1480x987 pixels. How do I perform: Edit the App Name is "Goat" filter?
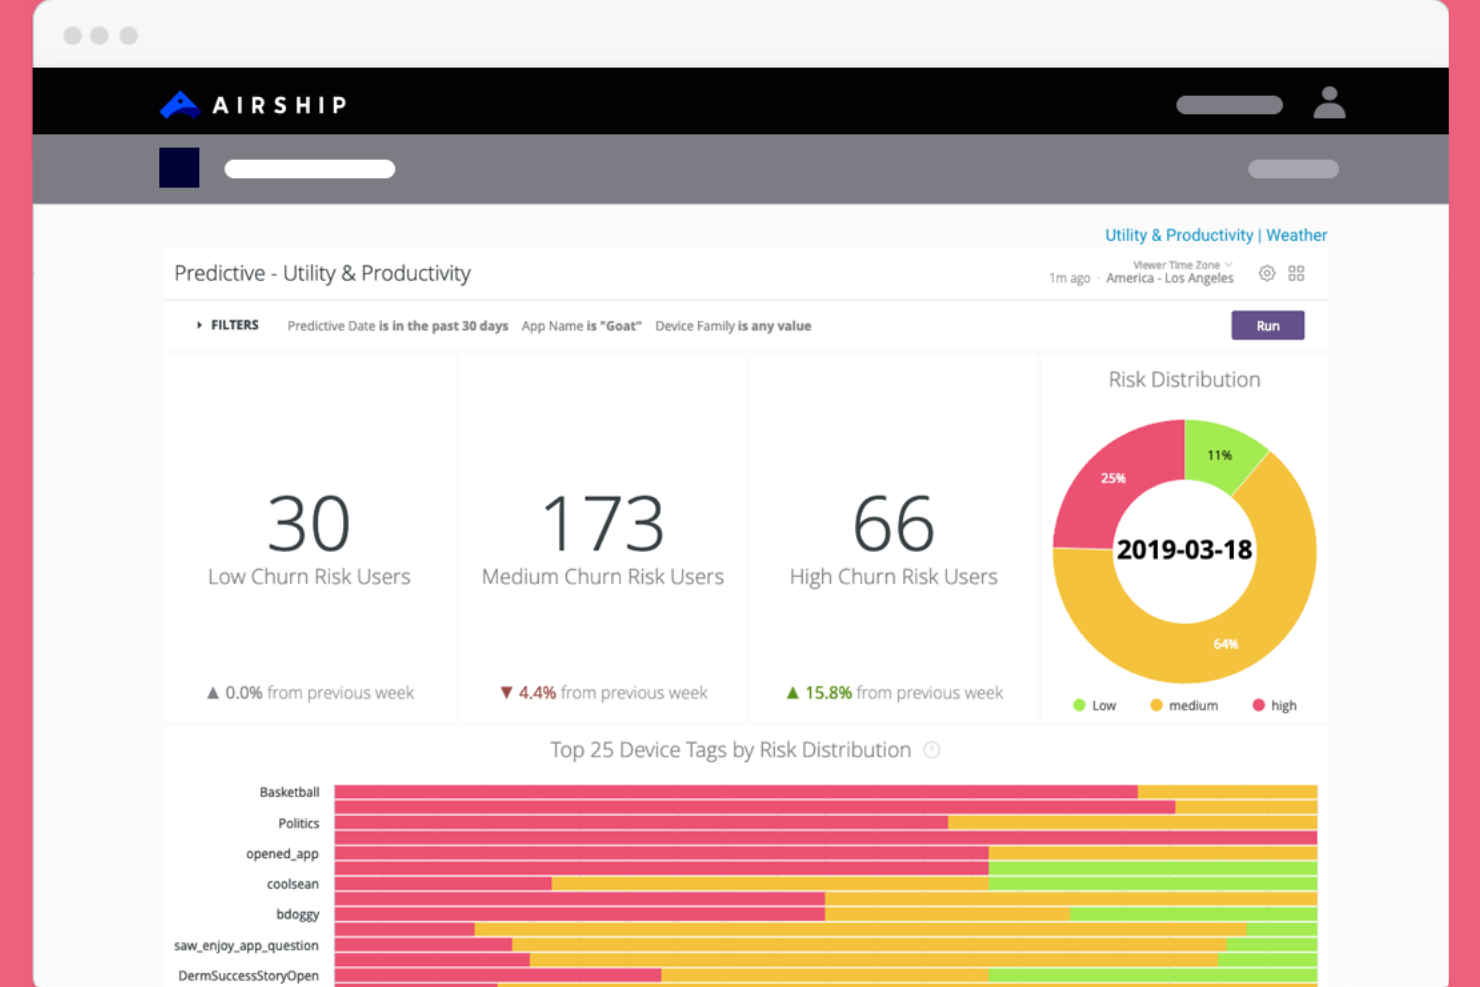click(x=581, y=325)
